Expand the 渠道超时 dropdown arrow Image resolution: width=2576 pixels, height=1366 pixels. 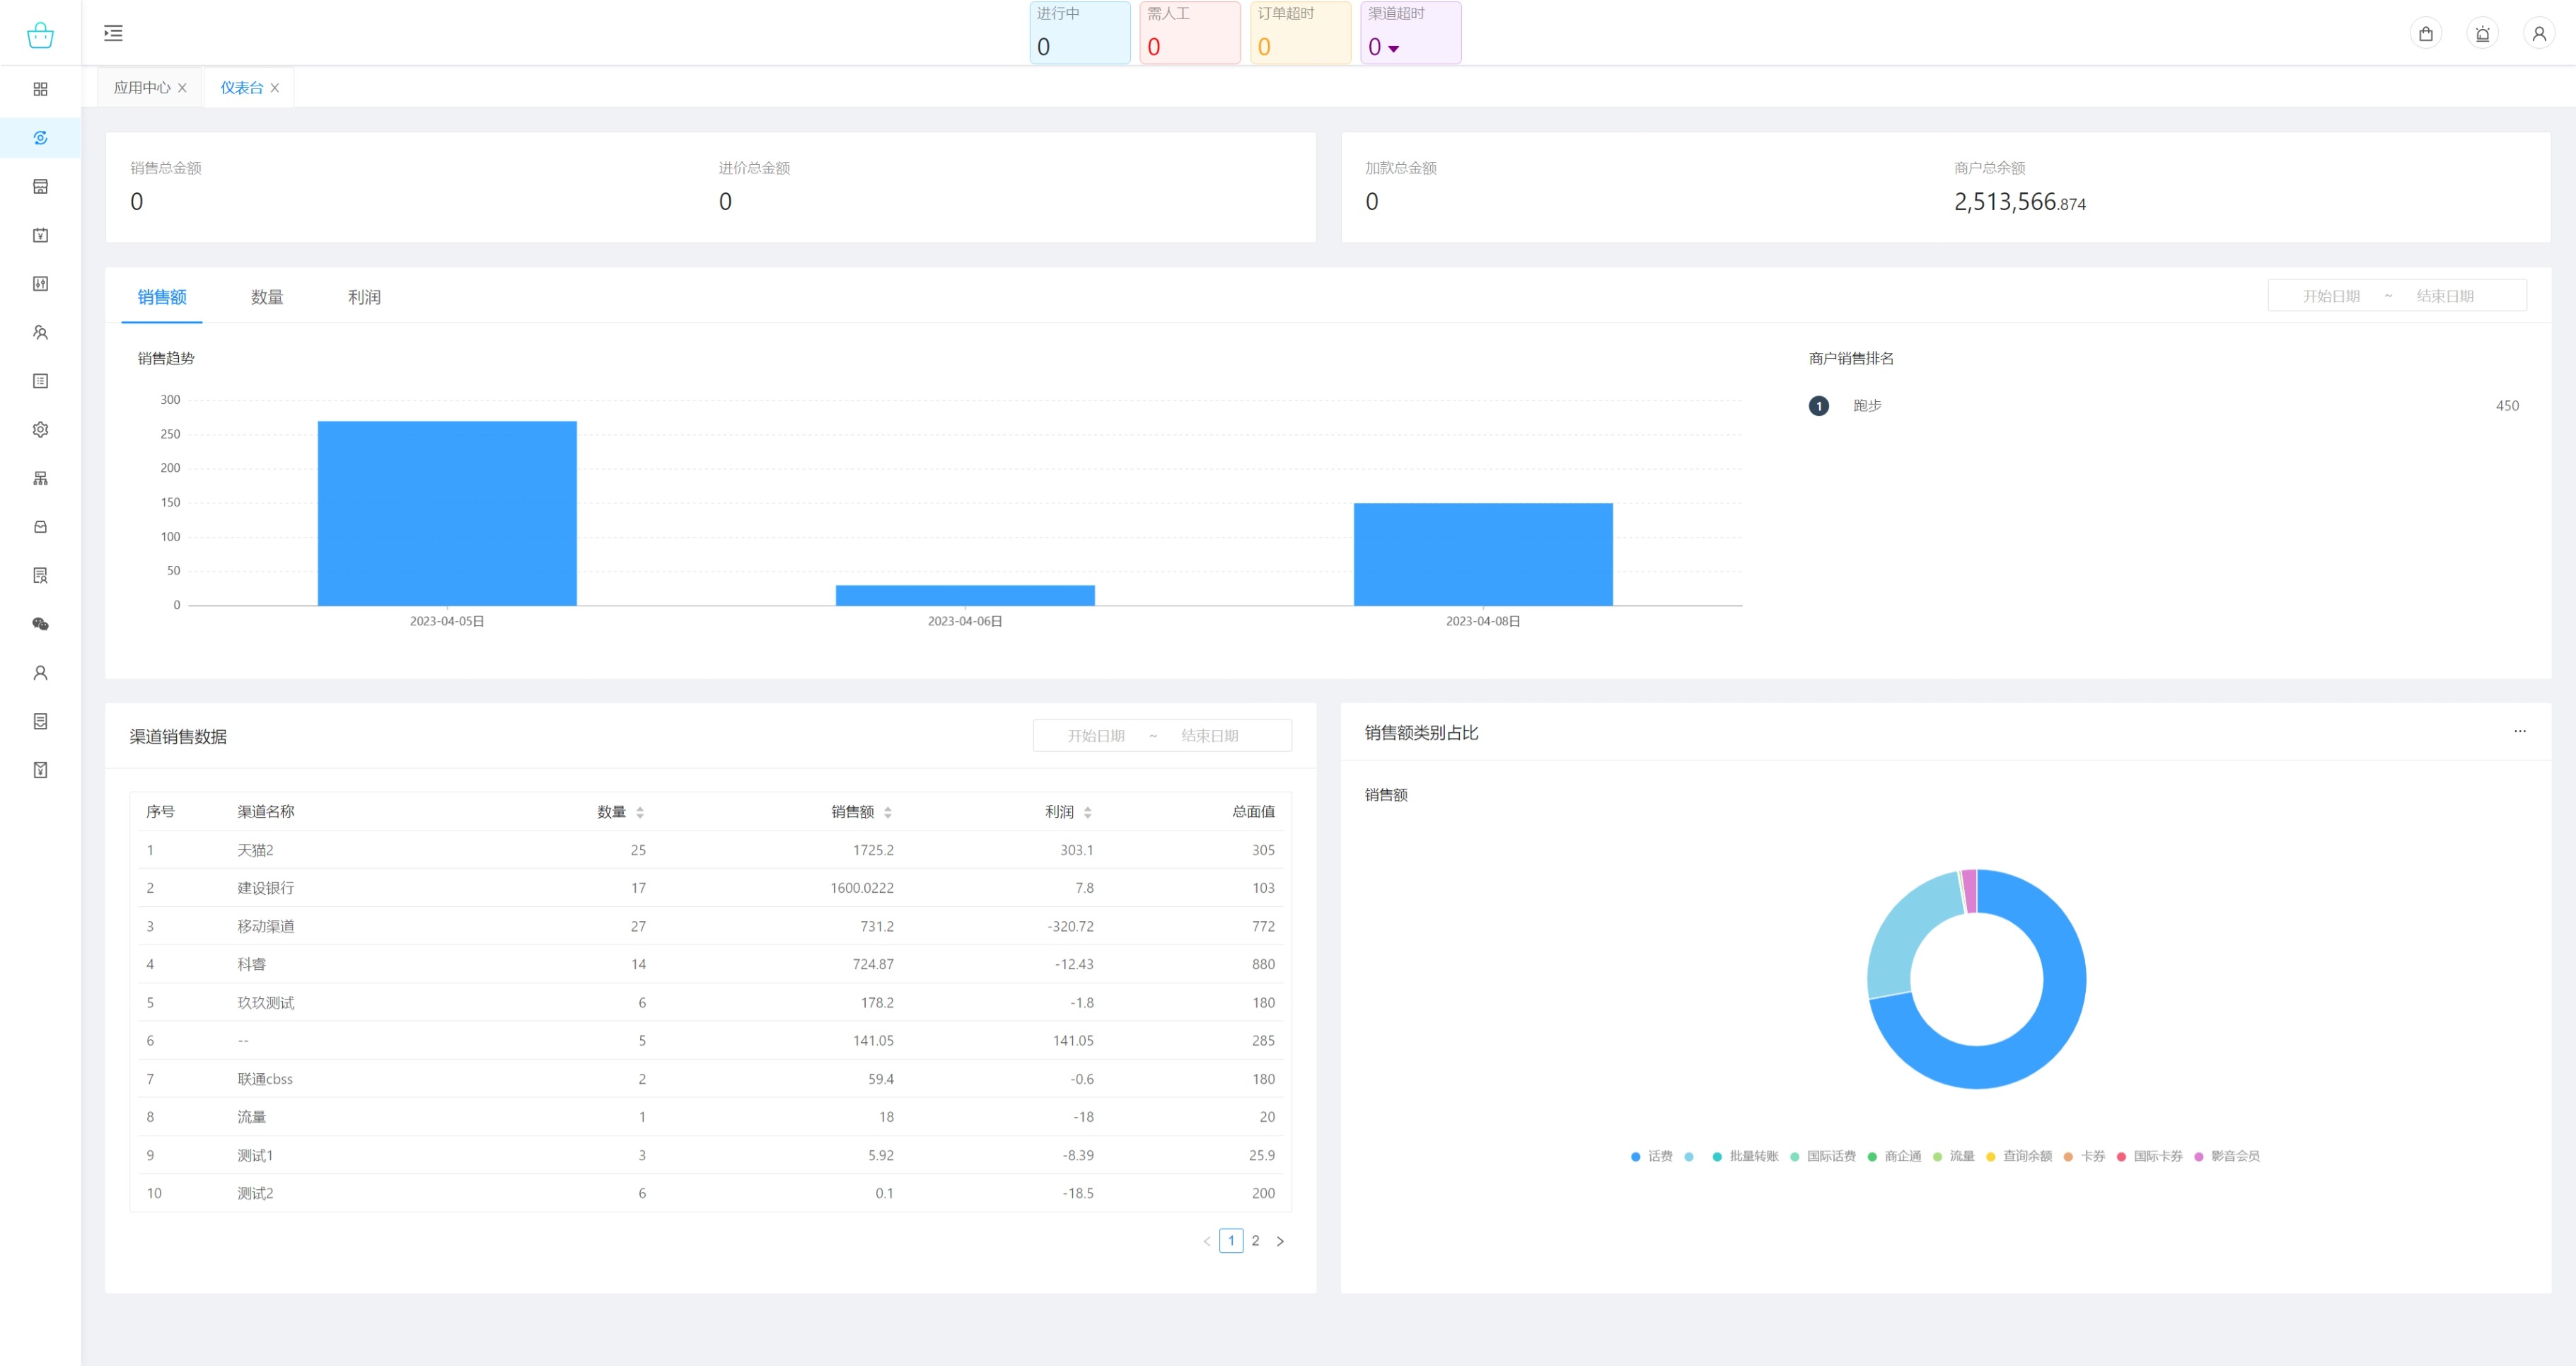click(1393, 48)
